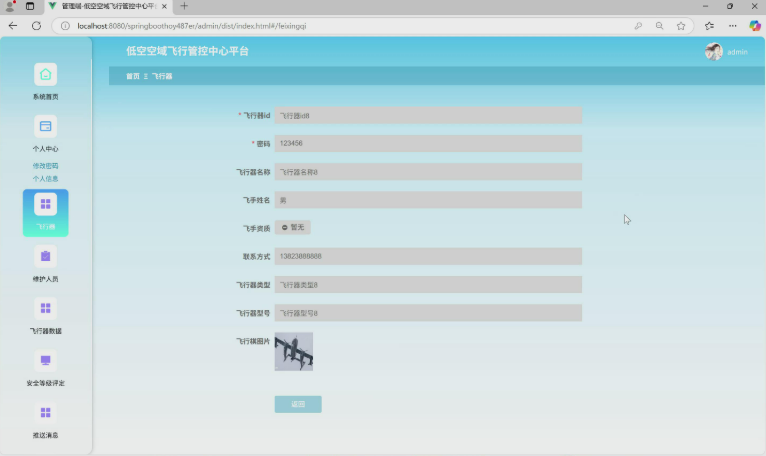Click the 返回 button
766x456 pixels.
[298, 404]
